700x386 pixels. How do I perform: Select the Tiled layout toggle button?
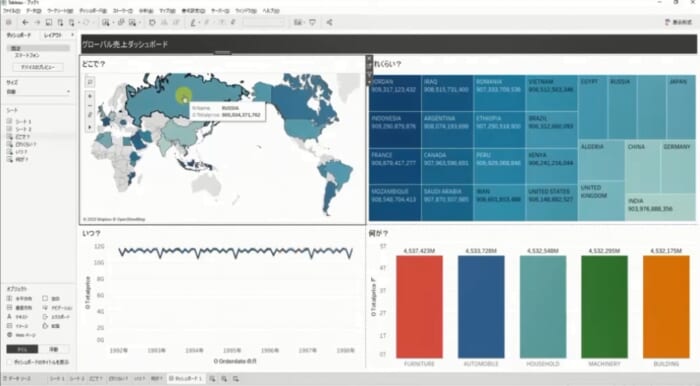[22, 349]
